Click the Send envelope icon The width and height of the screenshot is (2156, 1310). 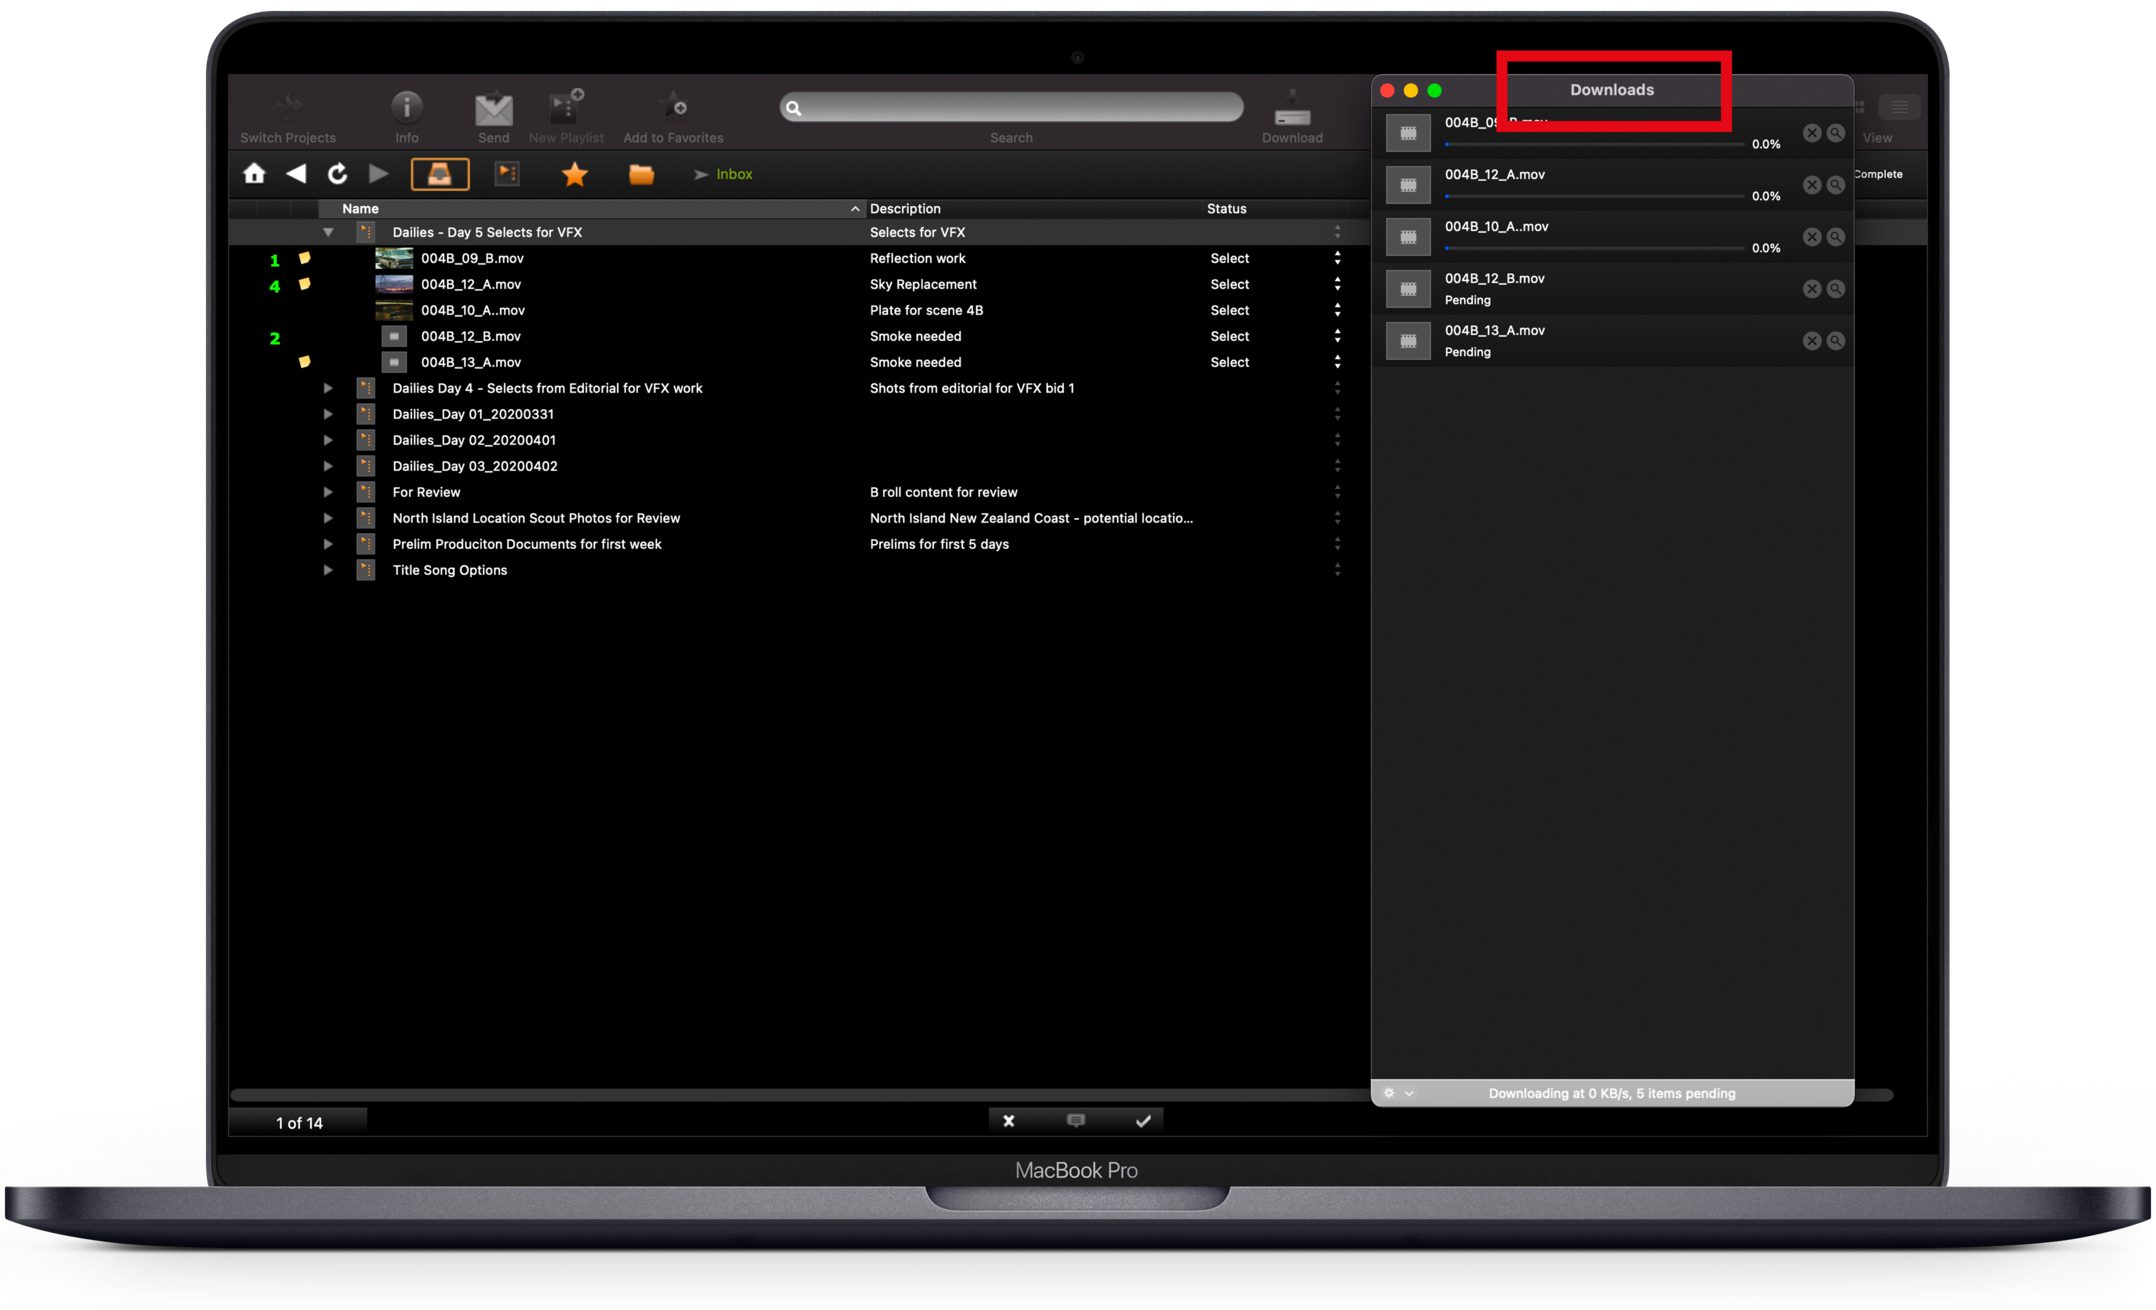493,109
